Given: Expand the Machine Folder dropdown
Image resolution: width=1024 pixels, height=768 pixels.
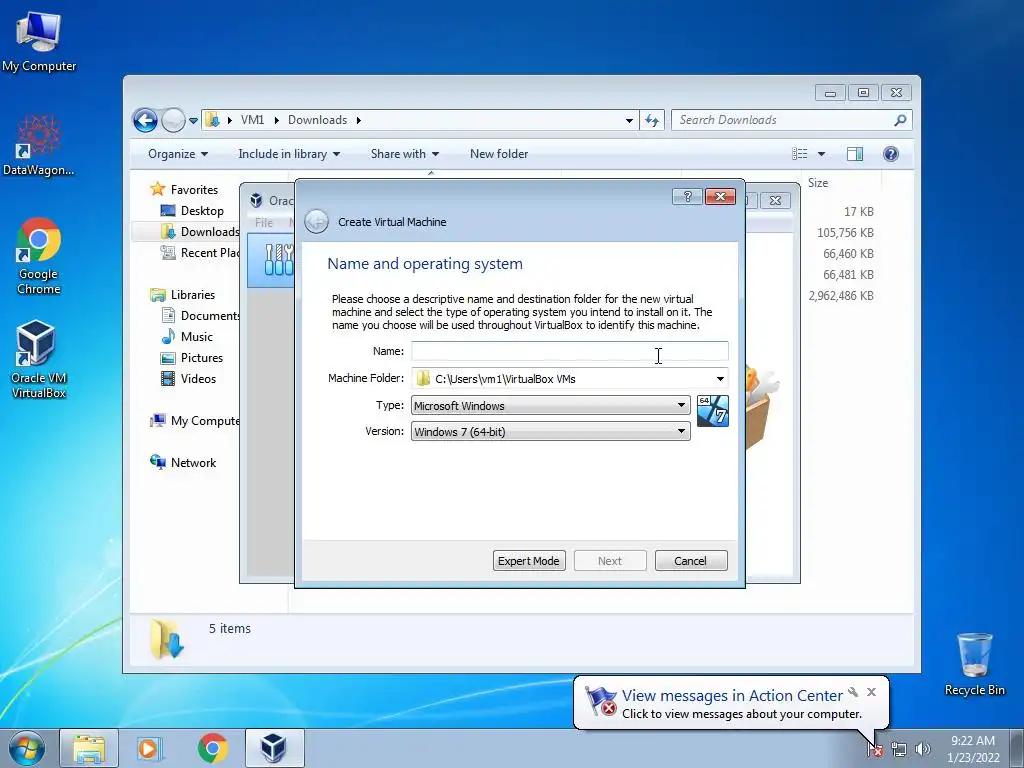Looking at the screenshot, I should pyautogui.click(x=720, y=379).
